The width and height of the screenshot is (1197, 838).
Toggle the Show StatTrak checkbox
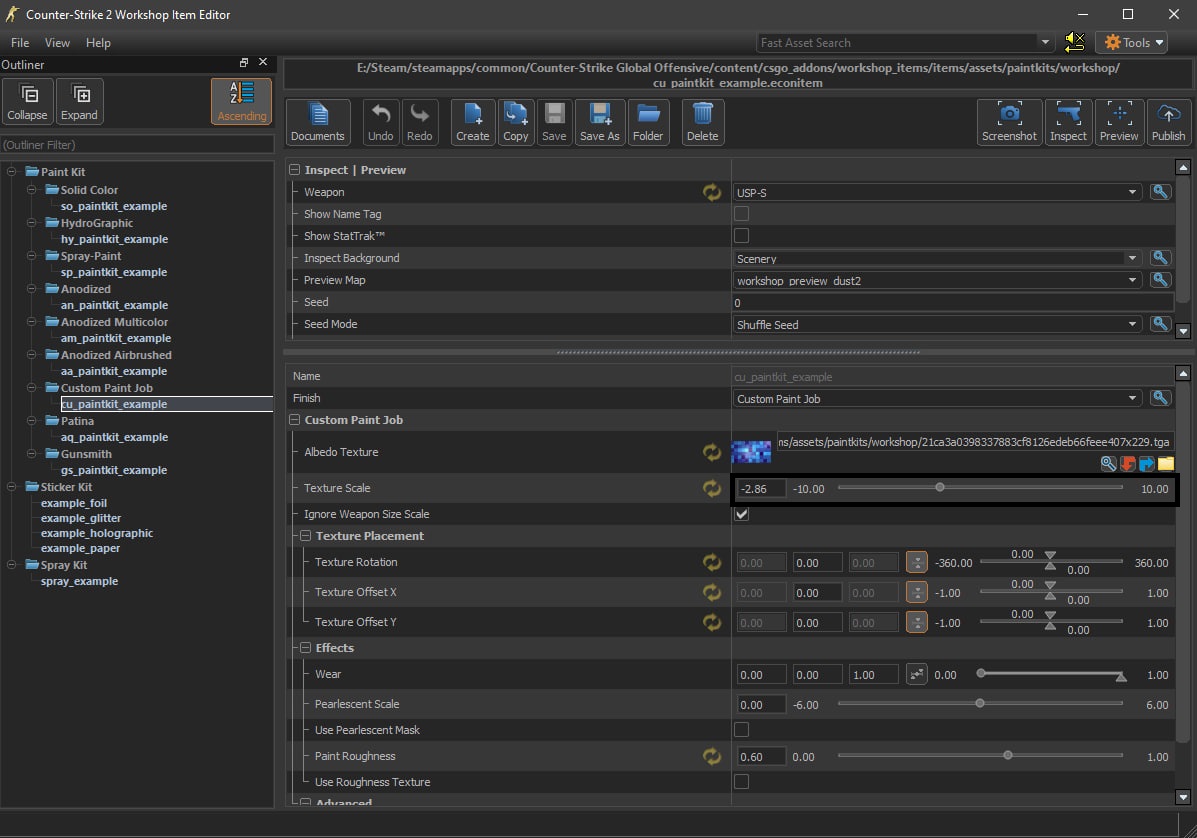741,236
